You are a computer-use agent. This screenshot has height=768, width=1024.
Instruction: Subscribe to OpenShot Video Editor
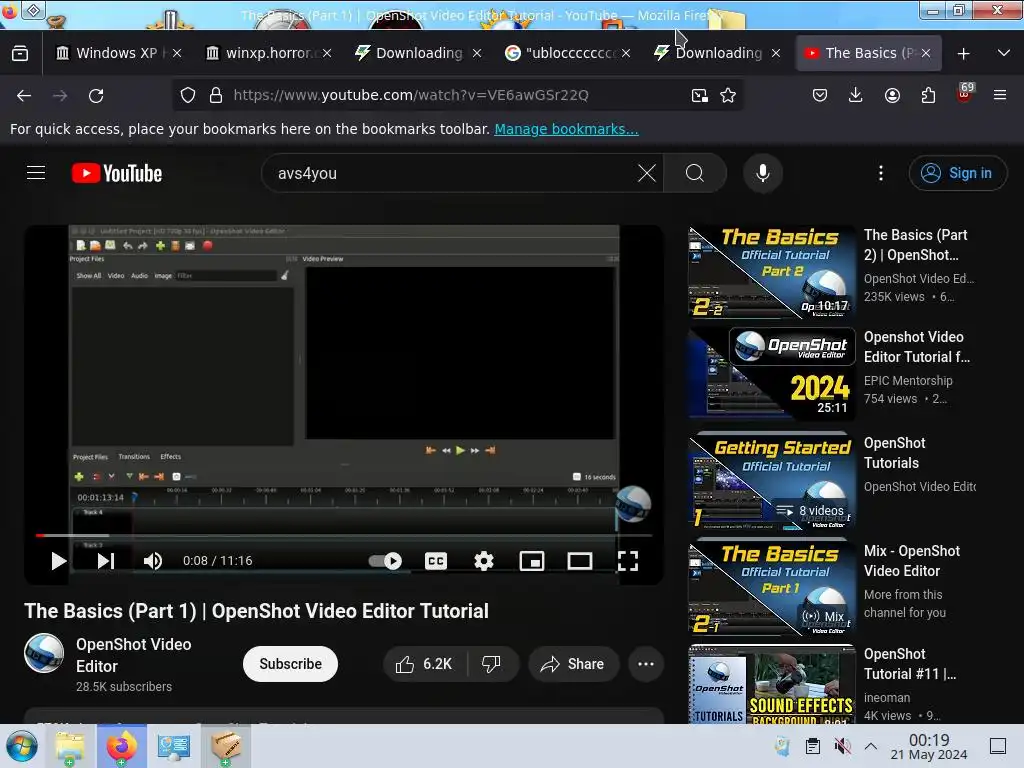tap(290, 664)
